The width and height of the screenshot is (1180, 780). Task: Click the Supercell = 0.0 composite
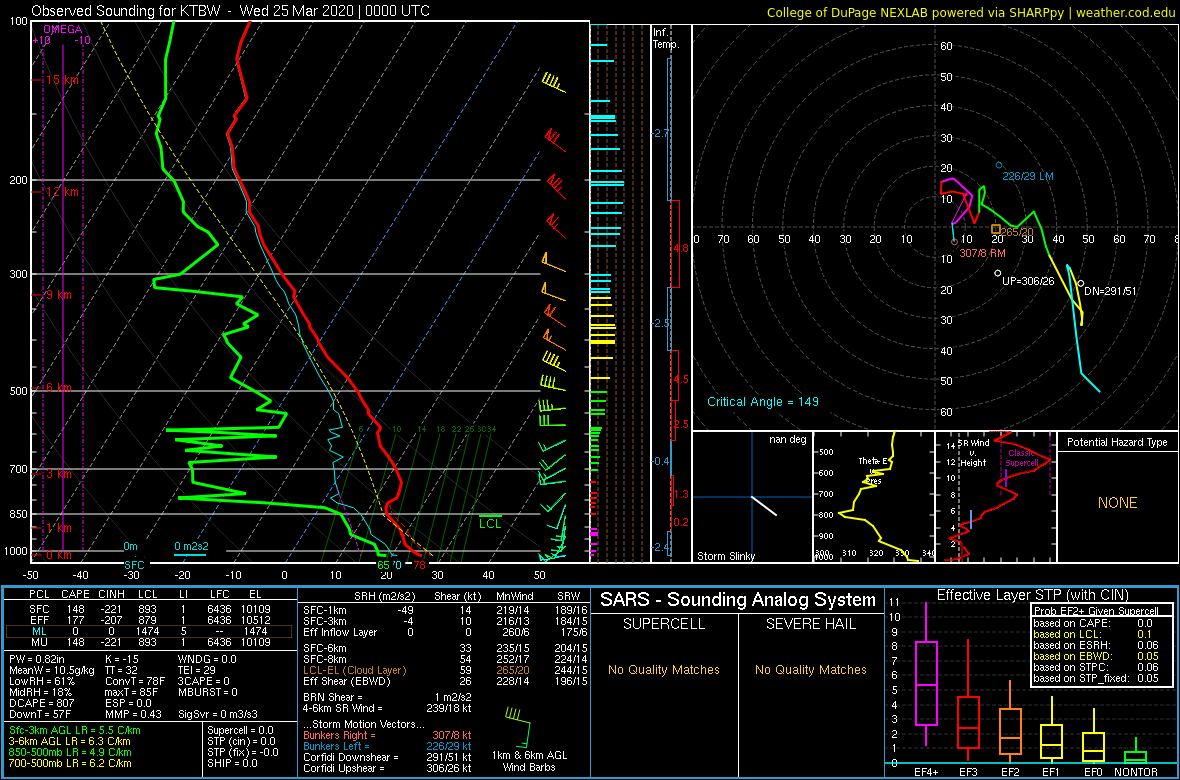coord(240,730)
